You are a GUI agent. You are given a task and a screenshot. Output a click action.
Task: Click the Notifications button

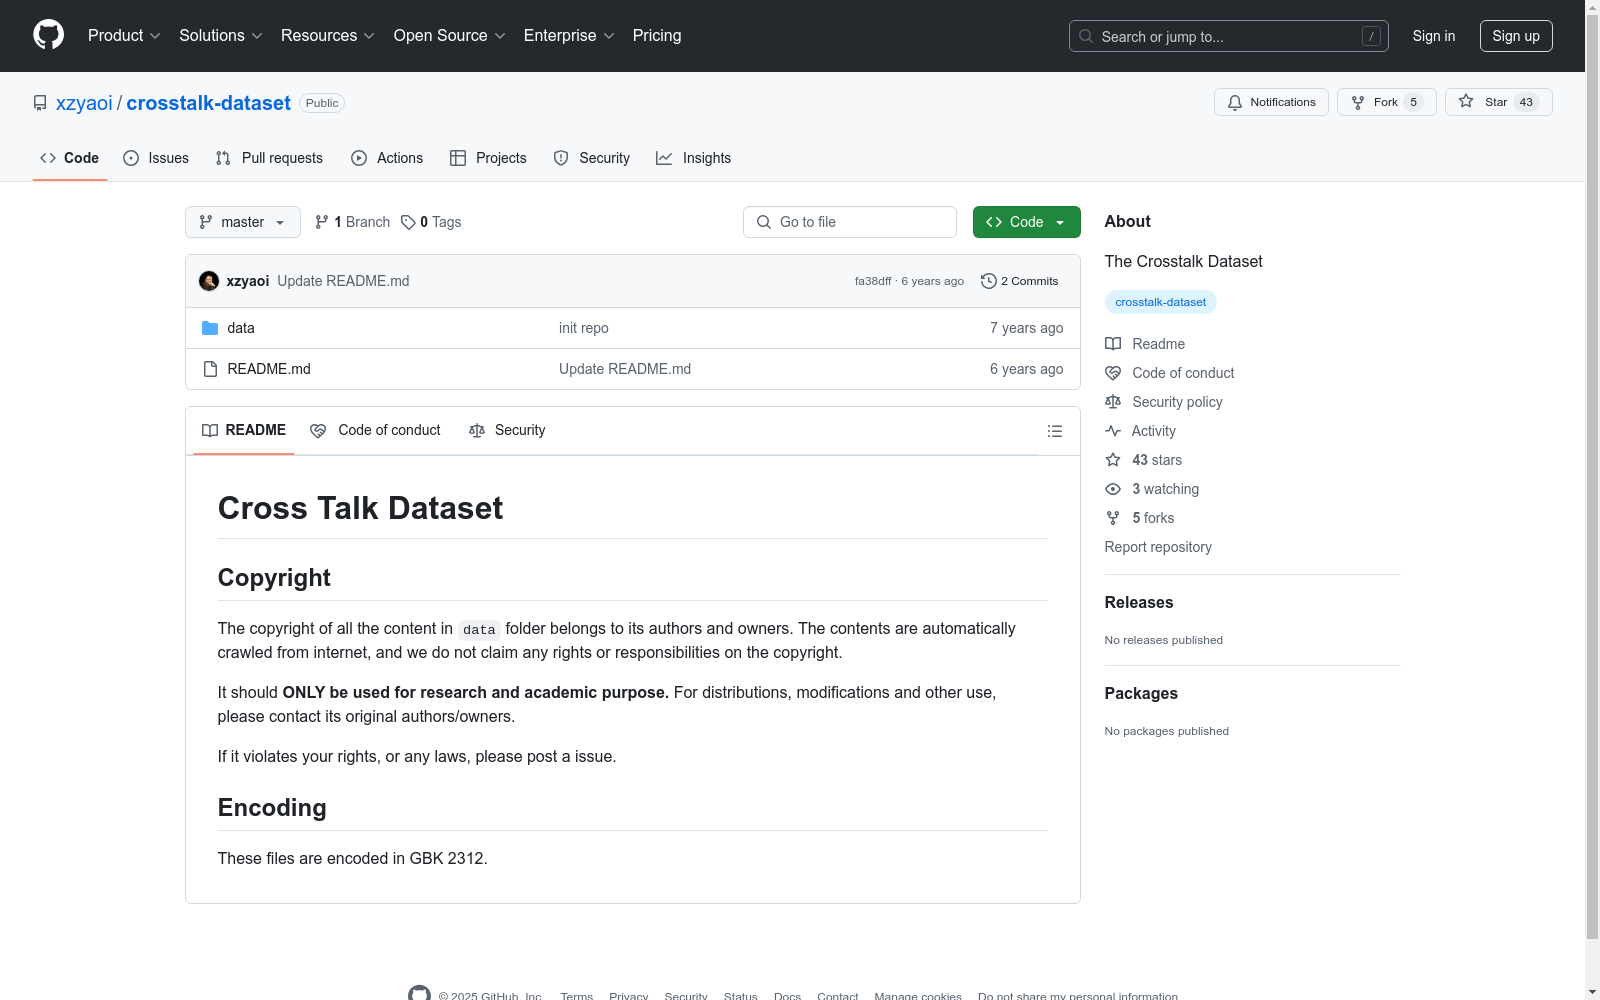(x=1271, y=102)
